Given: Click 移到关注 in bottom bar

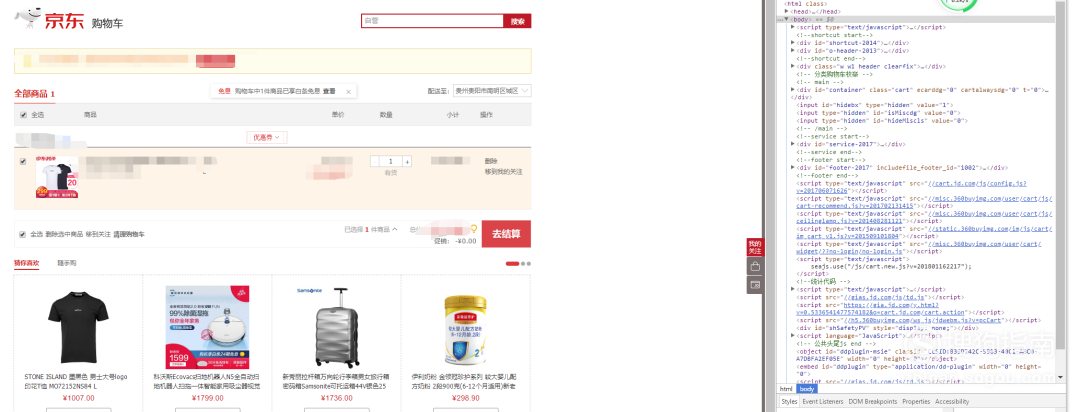Looking at the screenshot, I should coord(98,234).
